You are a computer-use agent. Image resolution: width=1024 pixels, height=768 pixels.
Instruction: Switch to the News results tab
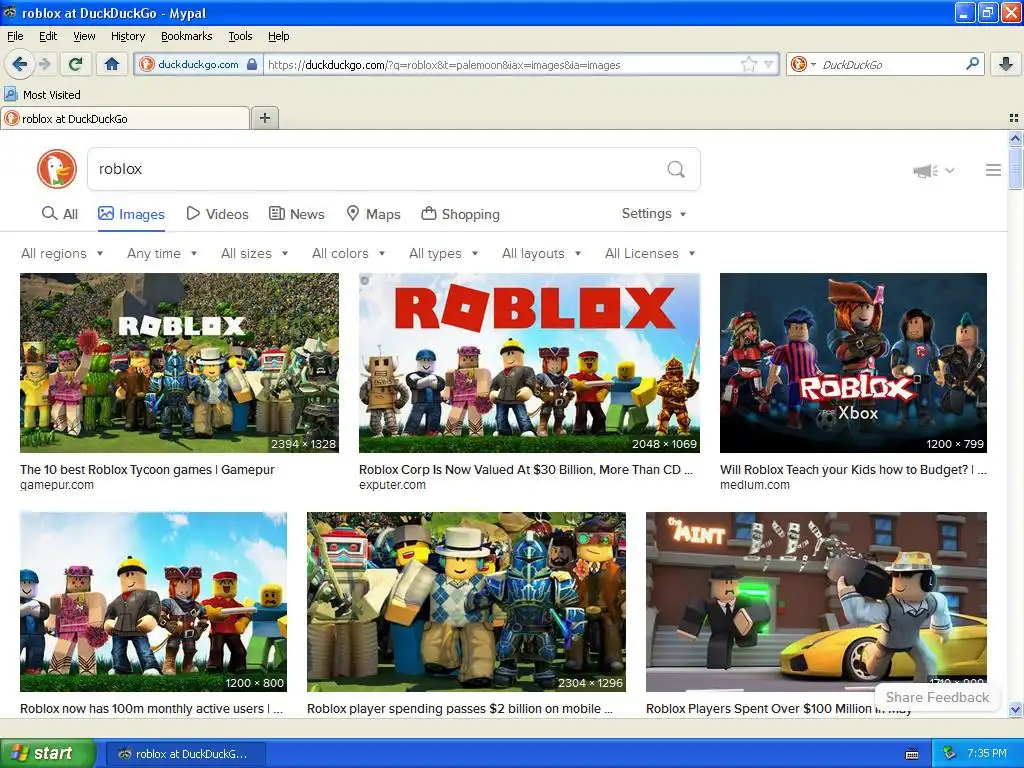tap(297, 214)
